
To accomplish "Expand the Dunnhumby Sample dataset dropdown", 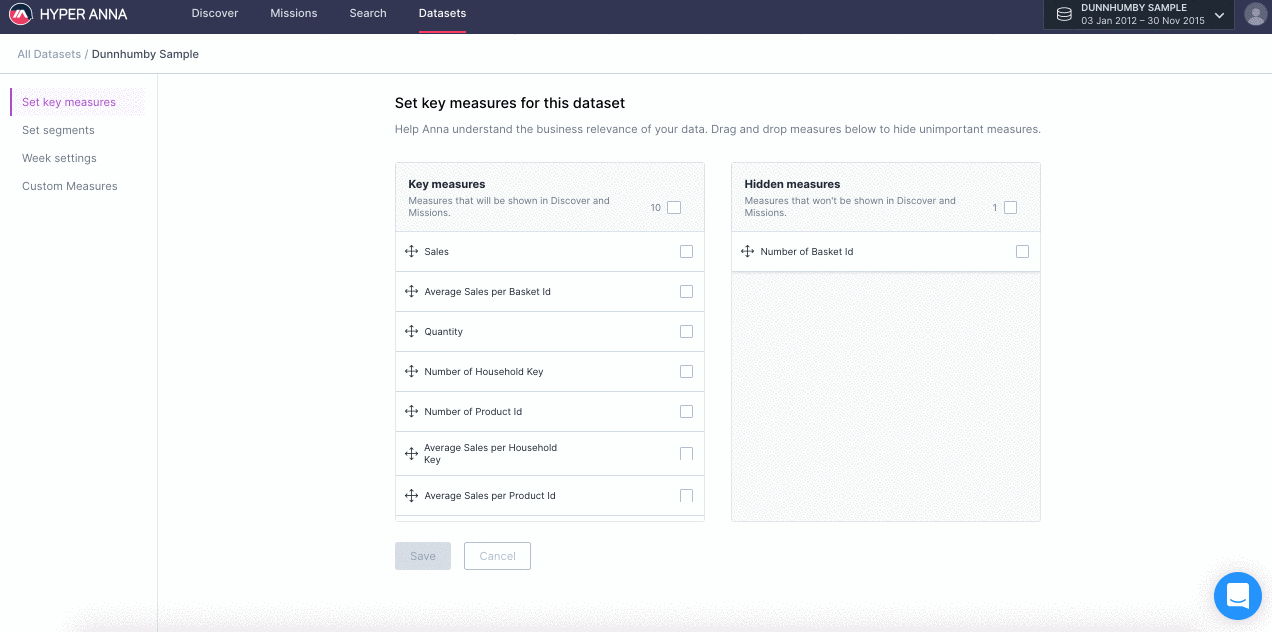I will pyautogui.click(x=1219, y=15).
